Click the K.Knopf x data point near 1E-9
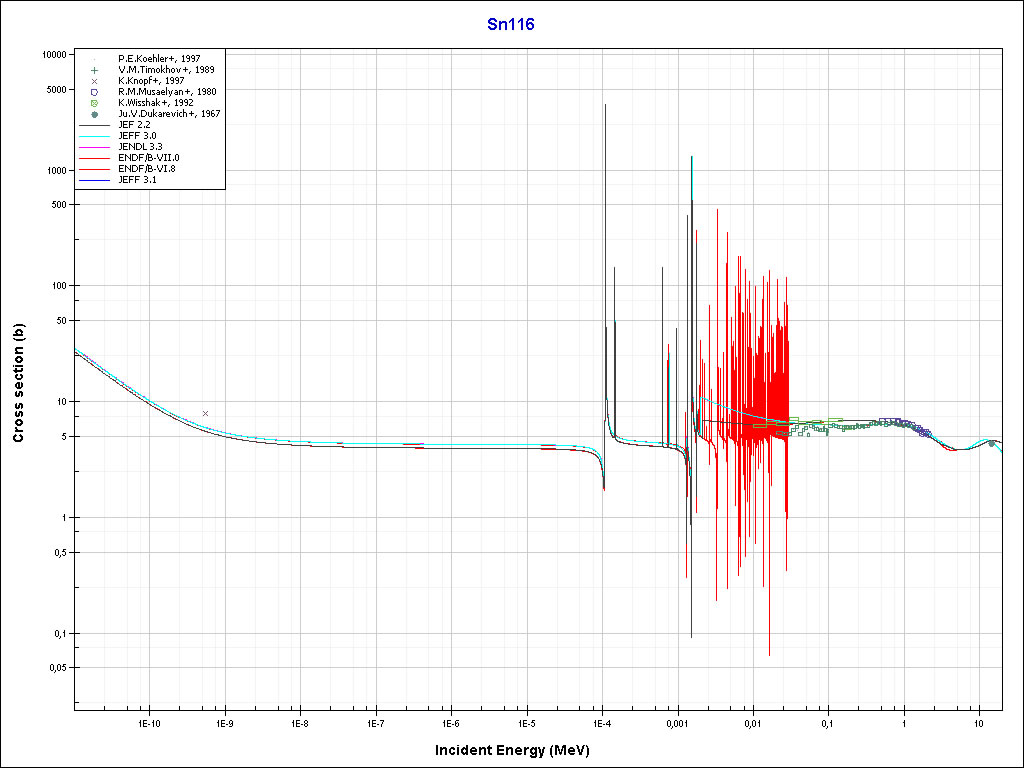The width and height of the screenshot is (1024, 768). pos(206,413)
